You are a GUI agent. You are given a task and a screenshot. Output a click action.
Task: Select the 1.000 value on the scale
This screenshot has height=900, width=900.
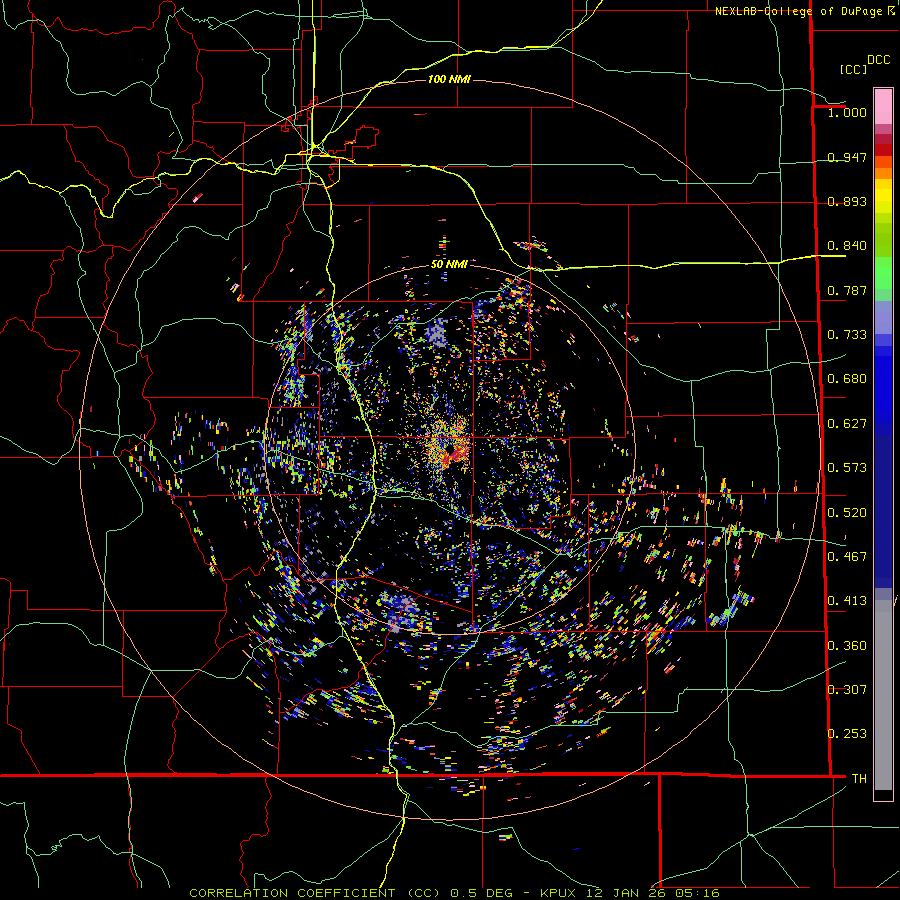(847, 112)
